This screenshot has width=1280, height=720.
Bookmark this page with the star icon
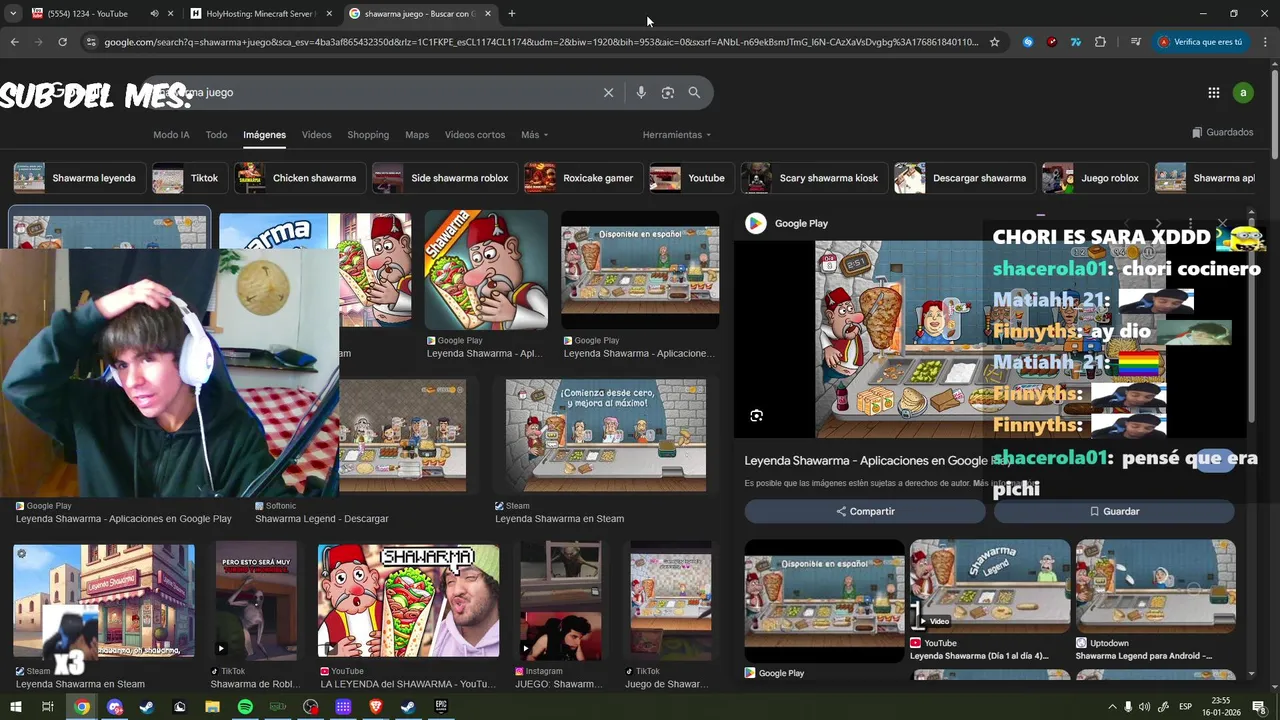(994, 42)
